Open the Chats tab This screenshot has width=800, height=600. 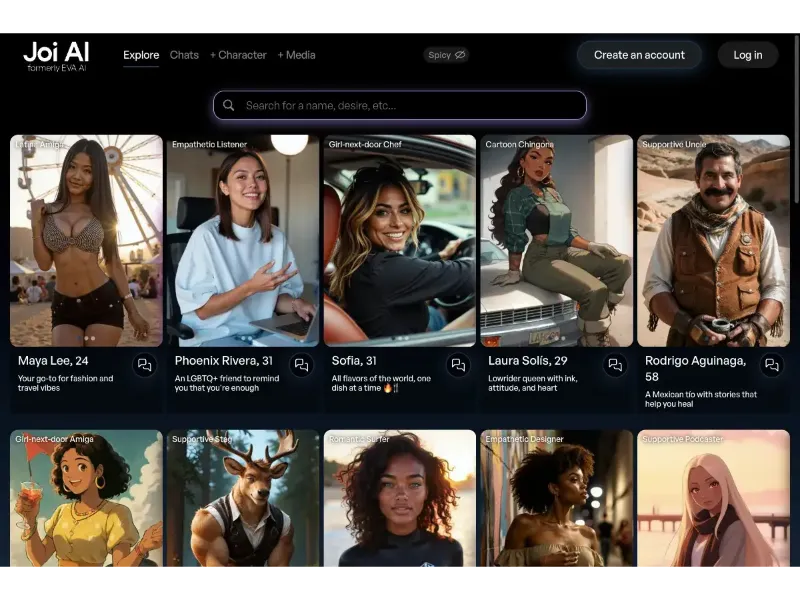tap(184, 55)
